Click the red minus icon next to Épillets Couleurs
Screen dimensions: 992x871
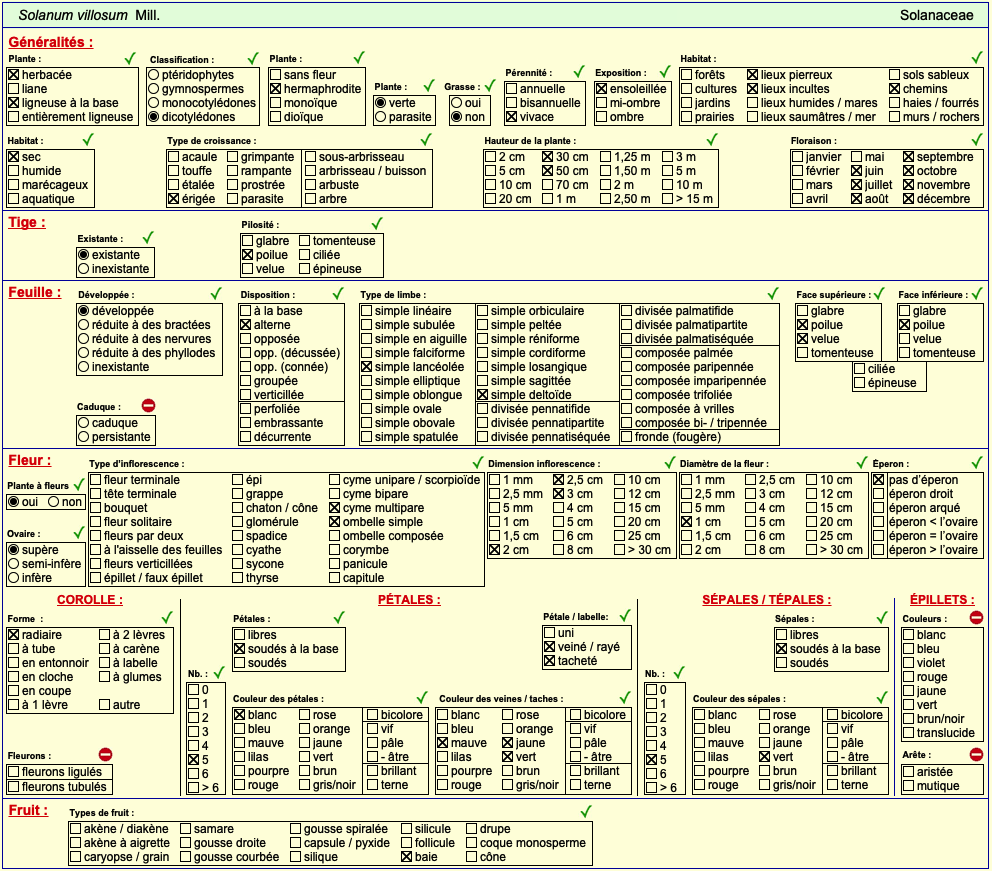coord(976,617)
